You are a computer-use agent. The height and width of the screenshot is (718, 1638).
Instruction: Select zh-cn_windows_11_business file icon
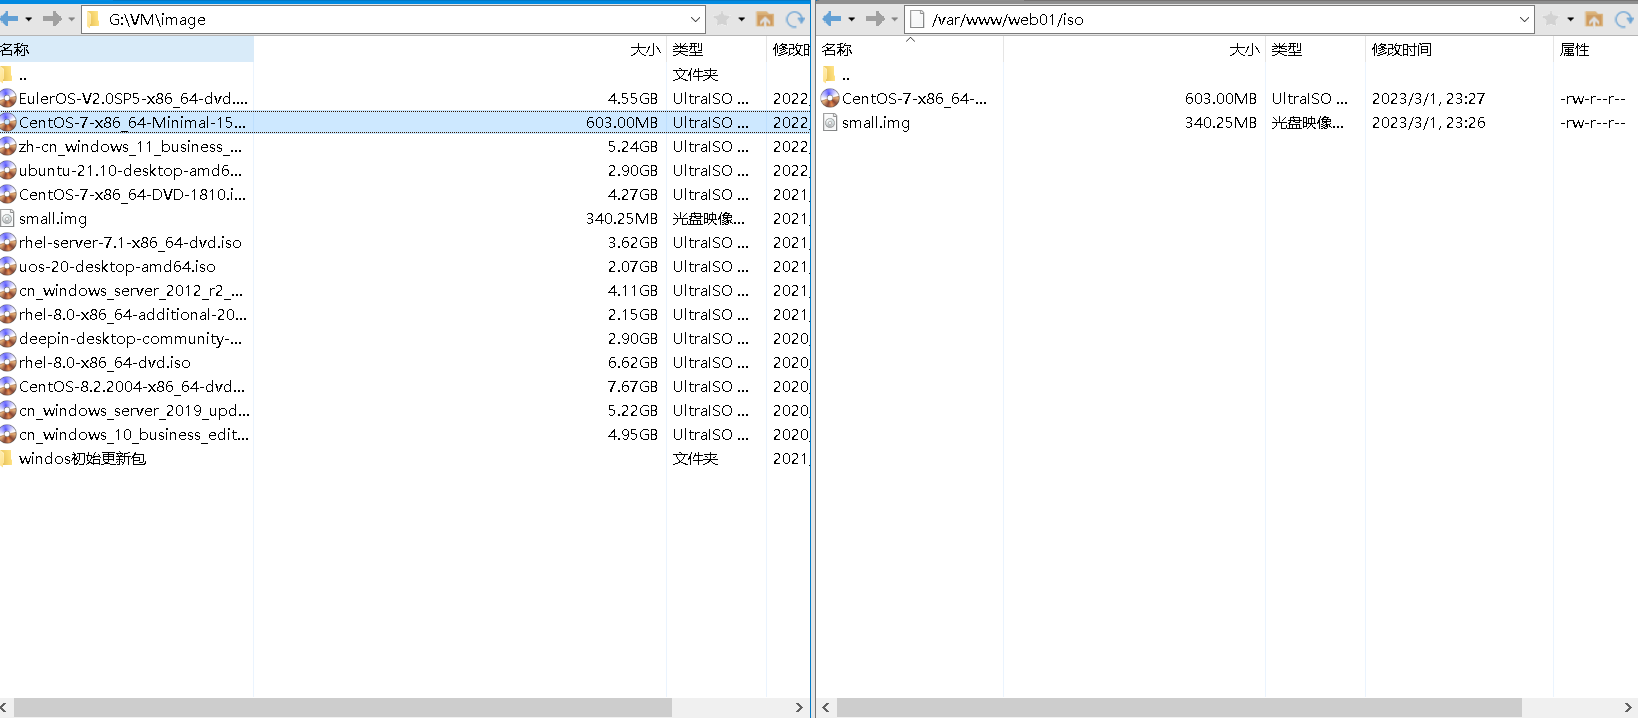click(x=8, y=146)
